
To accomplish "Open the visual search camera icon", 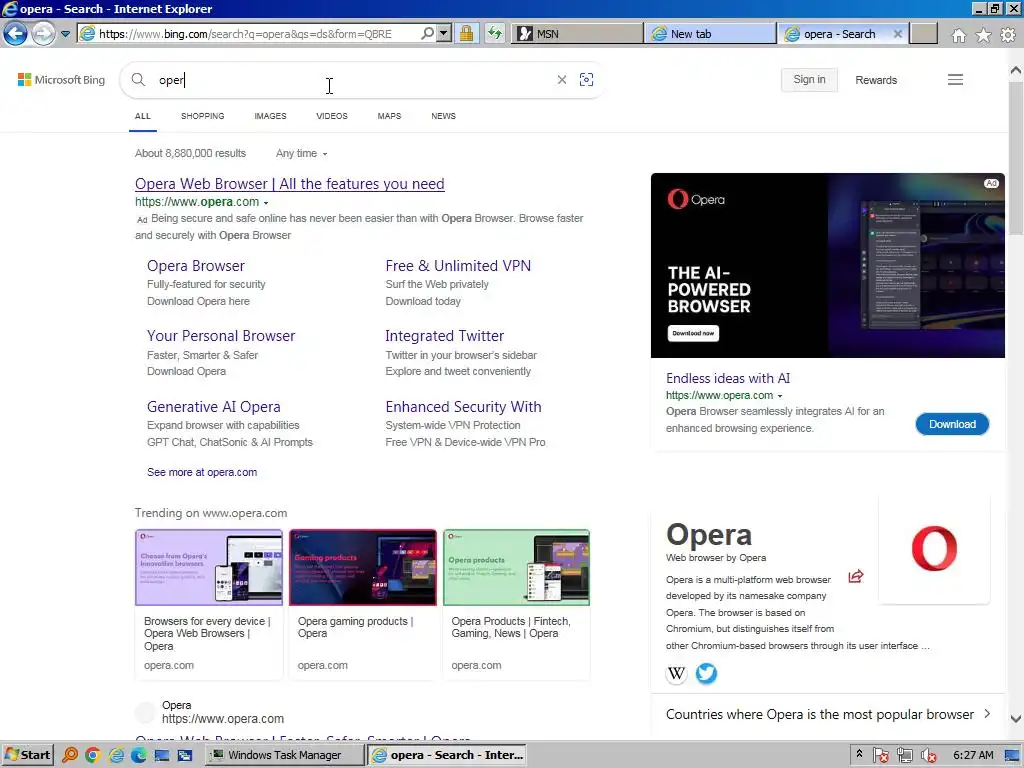I will (586, 80).
